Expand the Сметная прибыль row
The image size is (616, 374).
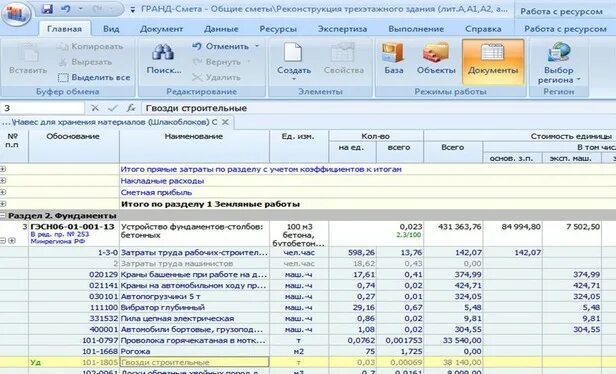pos(3,192)
